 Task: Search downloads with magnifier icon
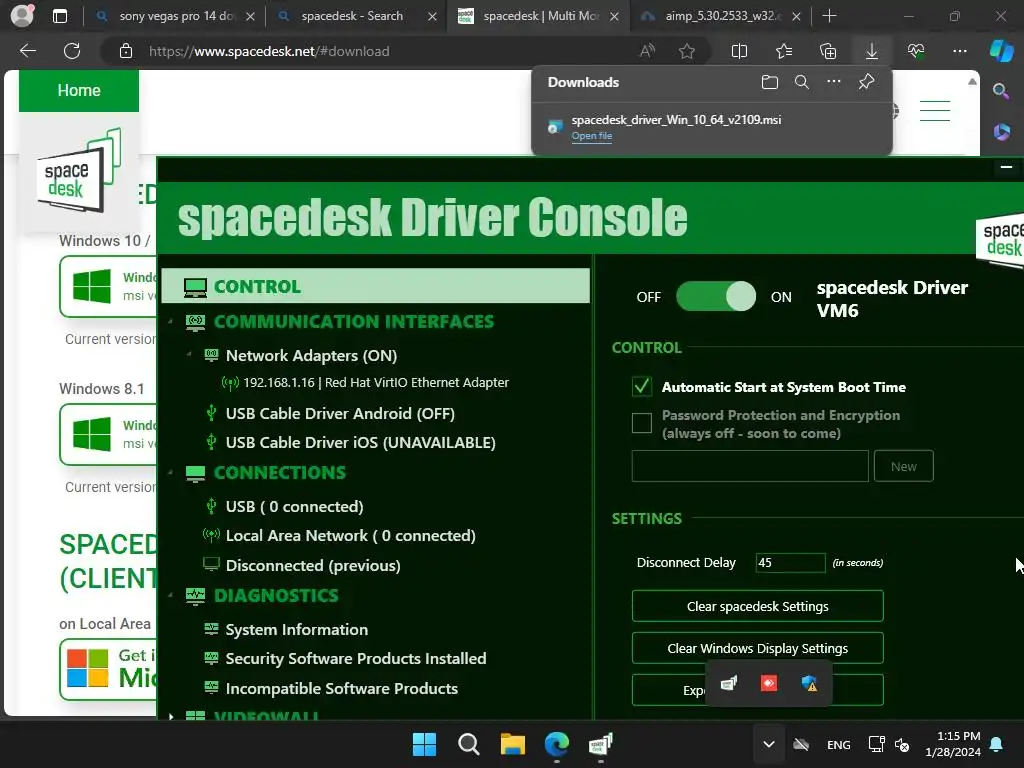[x=802, y=82]
